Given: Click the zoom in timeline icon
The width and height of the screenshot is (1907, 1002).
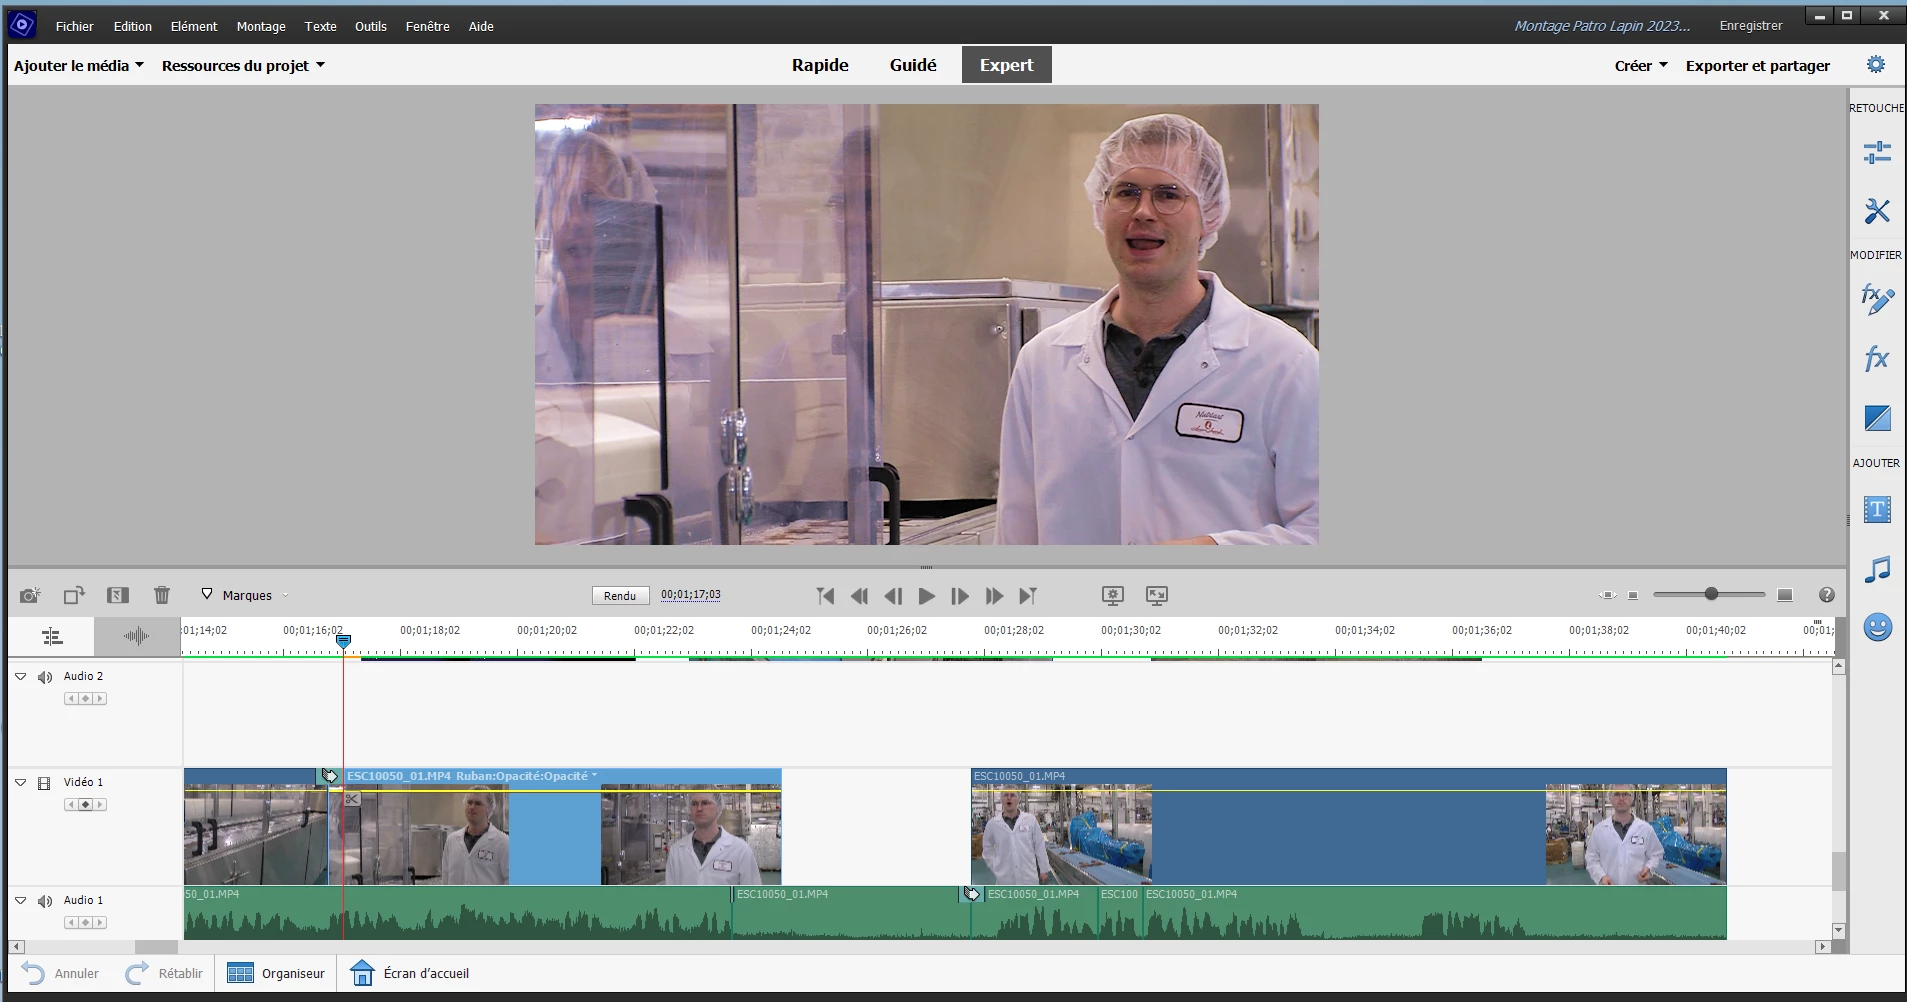Looking at the screenshot, I should click(1785, 595).
